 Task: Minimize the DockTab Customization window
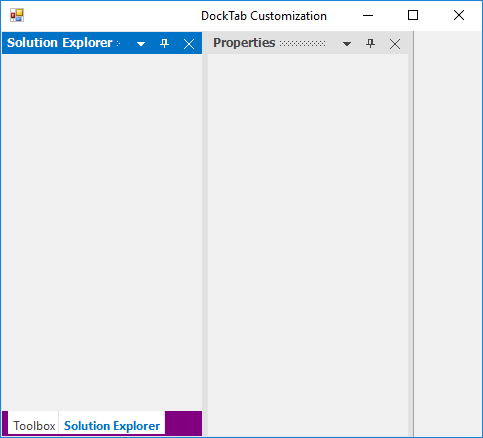point(368,15)
